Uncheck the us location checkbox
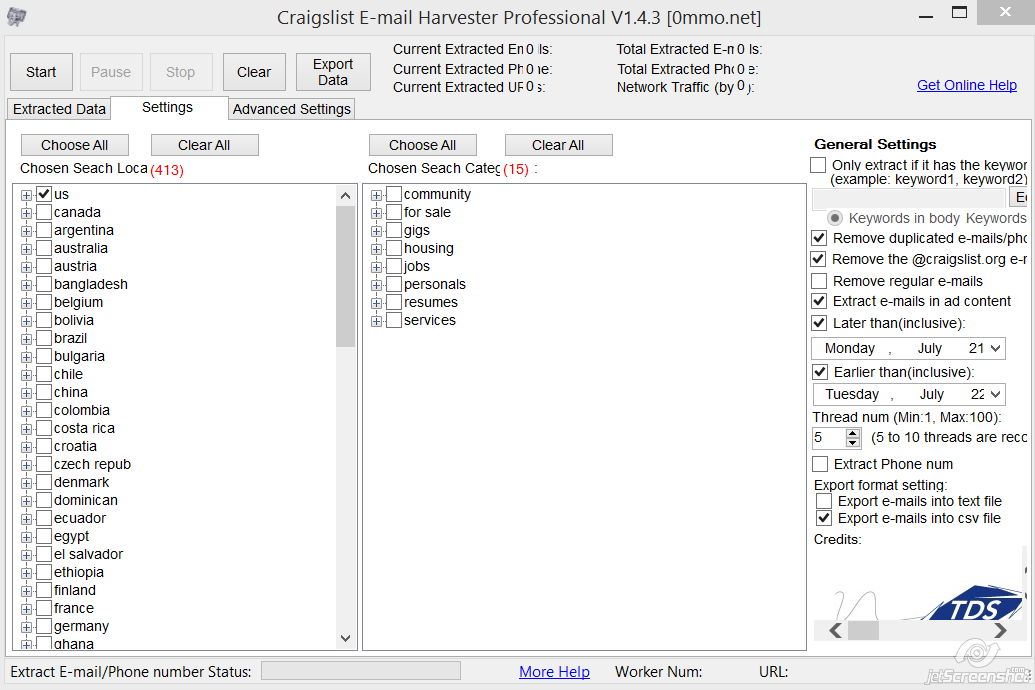This screenshot has width=1035, height=690. [x=44, y=194]
